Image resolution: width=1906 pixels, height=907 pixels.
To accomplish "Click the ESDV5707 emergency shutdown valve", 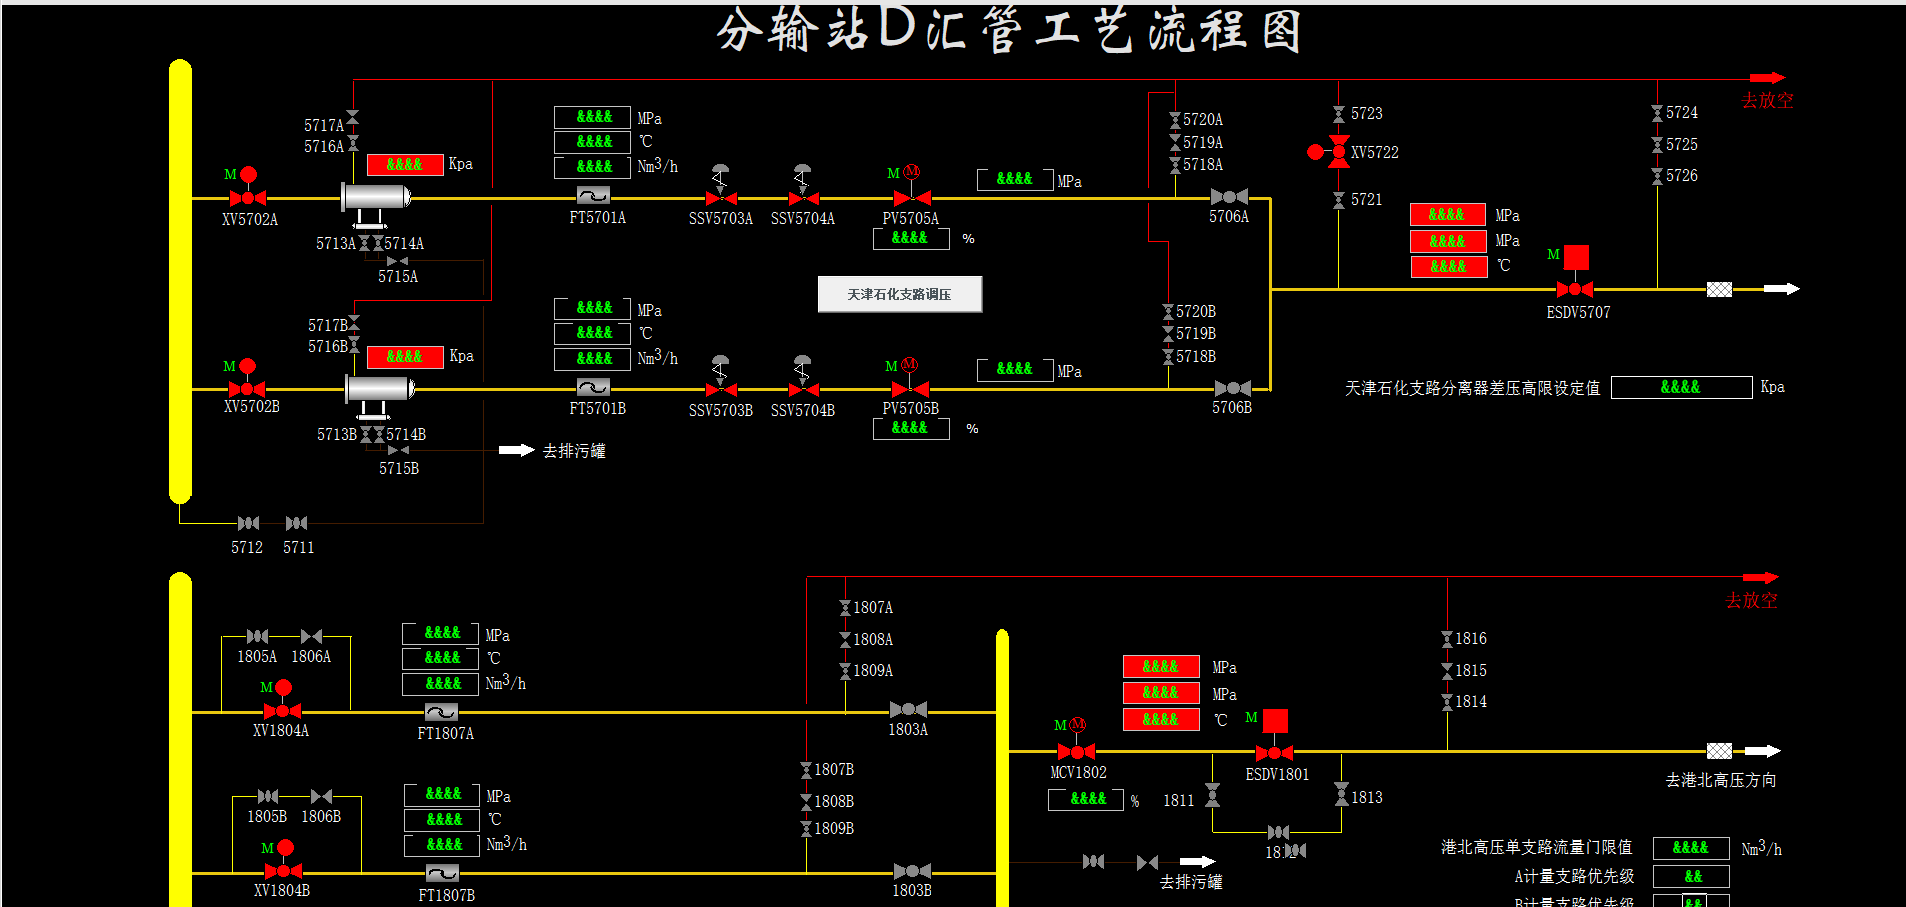I will pyautogui.click(x=1573, y=289).
